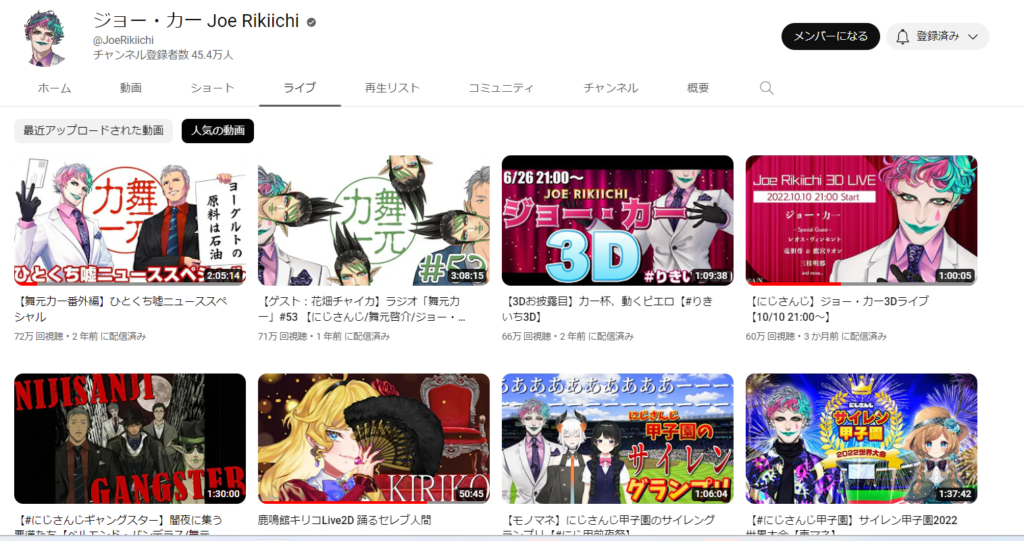Click 71万 回視聴・1年前 stats line
Viewport: 1024px width, 541px height.
324,336
